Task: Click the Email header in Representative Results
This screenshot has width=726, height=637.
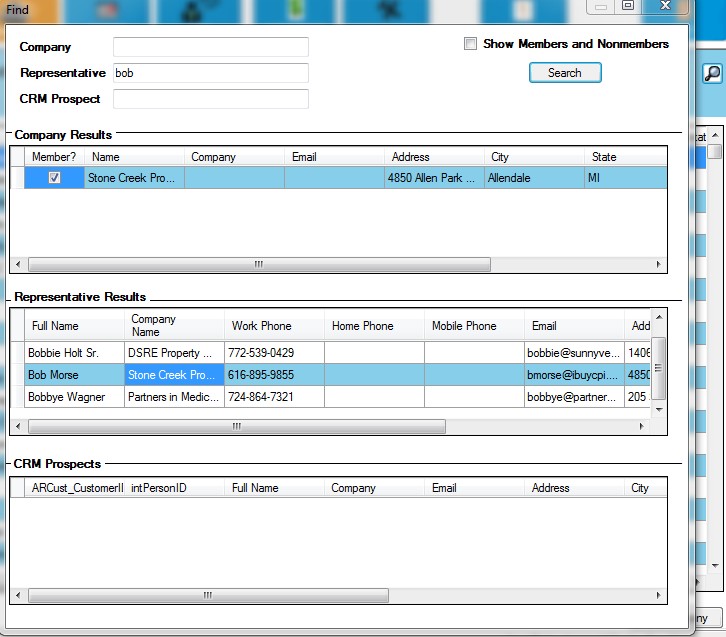Action: click(x=574, y=325)
